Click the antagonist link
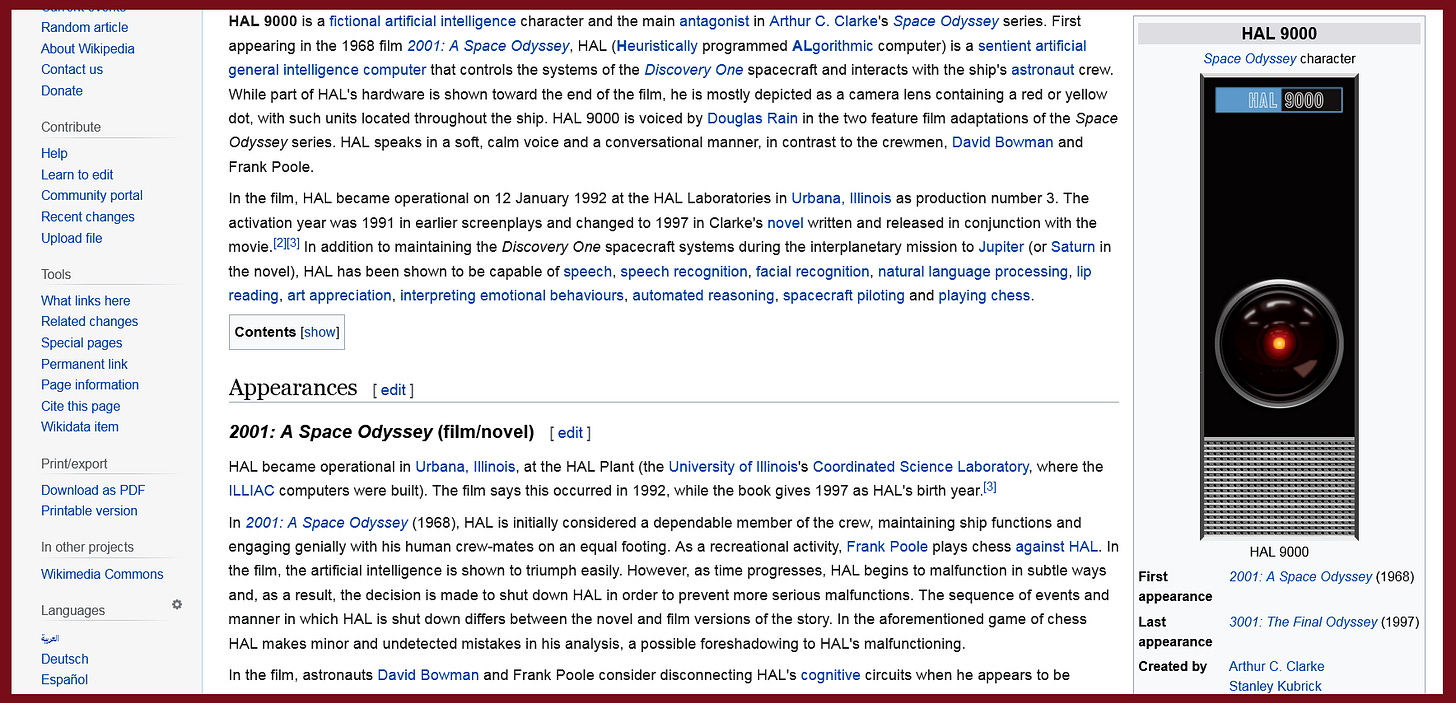This screenshot has height=703, width=1456. click(716, 21)
